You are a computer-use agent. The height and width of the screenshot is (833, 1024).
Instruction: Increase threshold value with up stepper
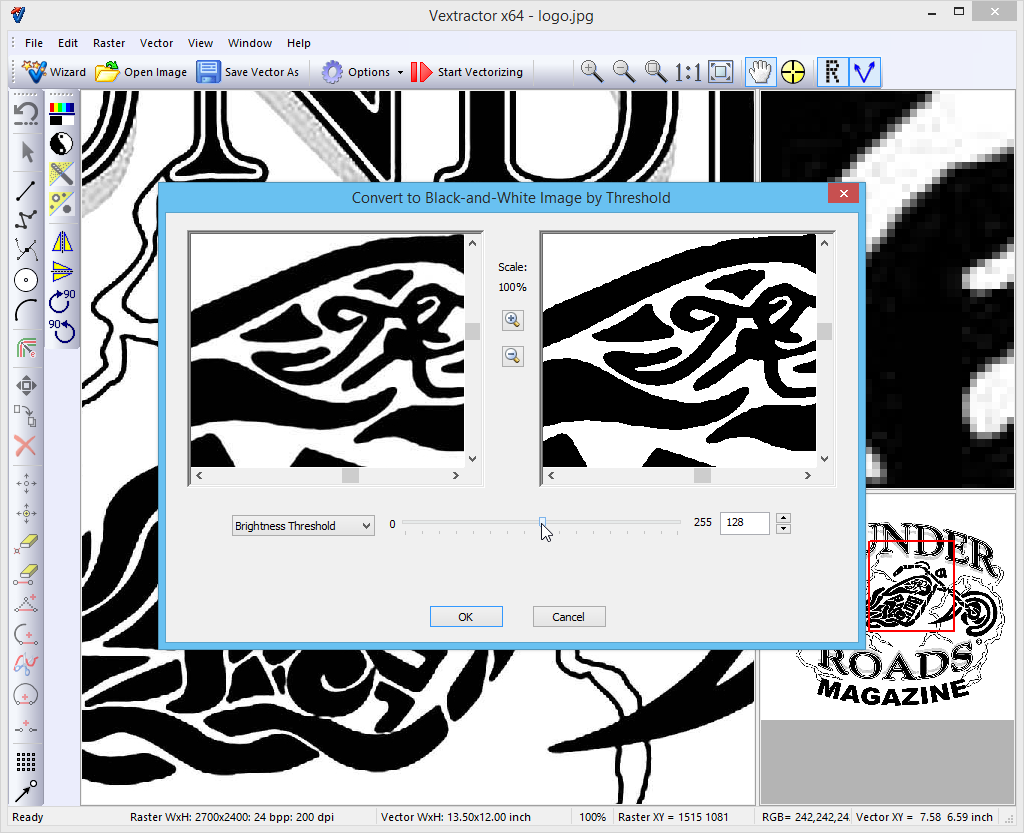[784, 518]
